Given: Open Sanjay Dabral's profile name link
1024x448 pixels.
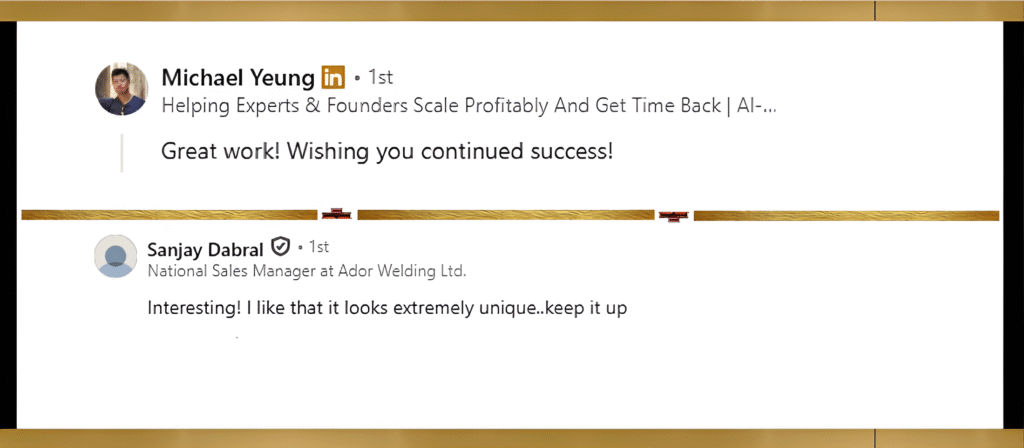Looking at the screenshot, I should coord(206,247).
